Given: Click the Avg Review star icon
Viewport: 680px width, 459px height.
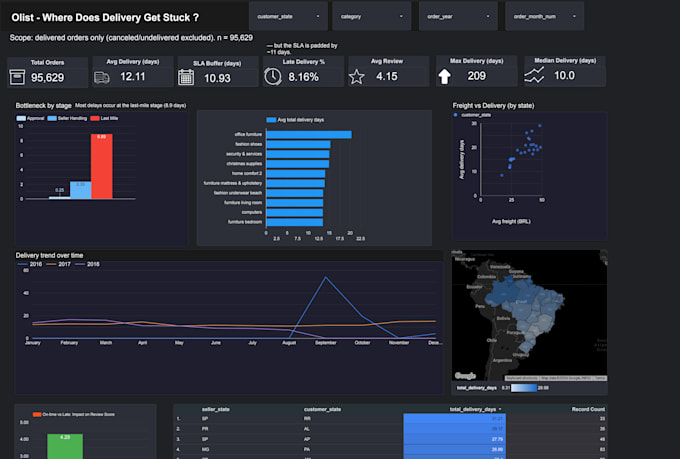Looking at the screenshot, I should click(x=356, y=77).
